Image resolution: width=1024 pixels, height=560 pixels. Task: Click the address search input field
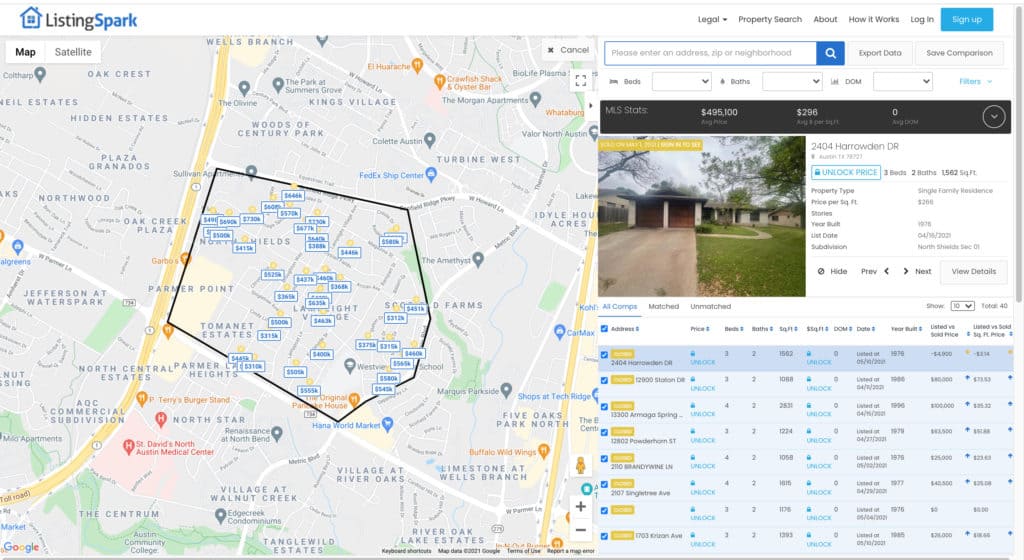(x=710, y=53)
